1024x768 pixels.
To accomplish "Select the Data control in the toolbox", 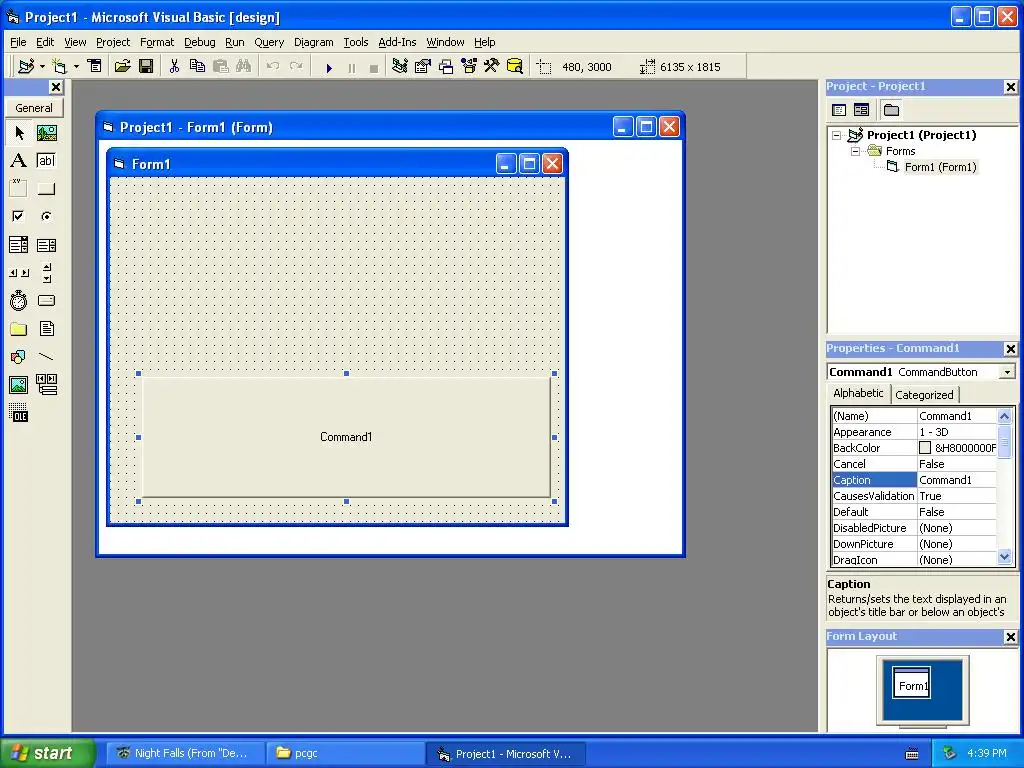I will (46, 385).
